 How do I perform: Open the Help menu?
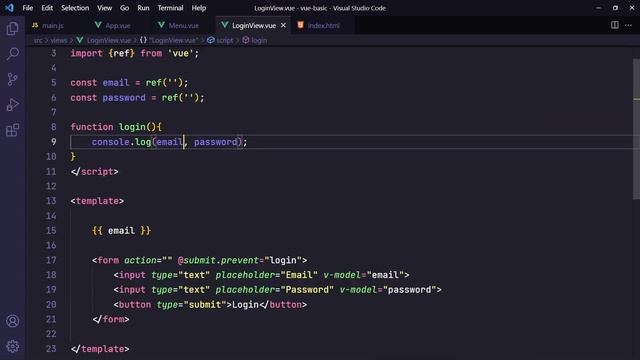coord(199,8)
